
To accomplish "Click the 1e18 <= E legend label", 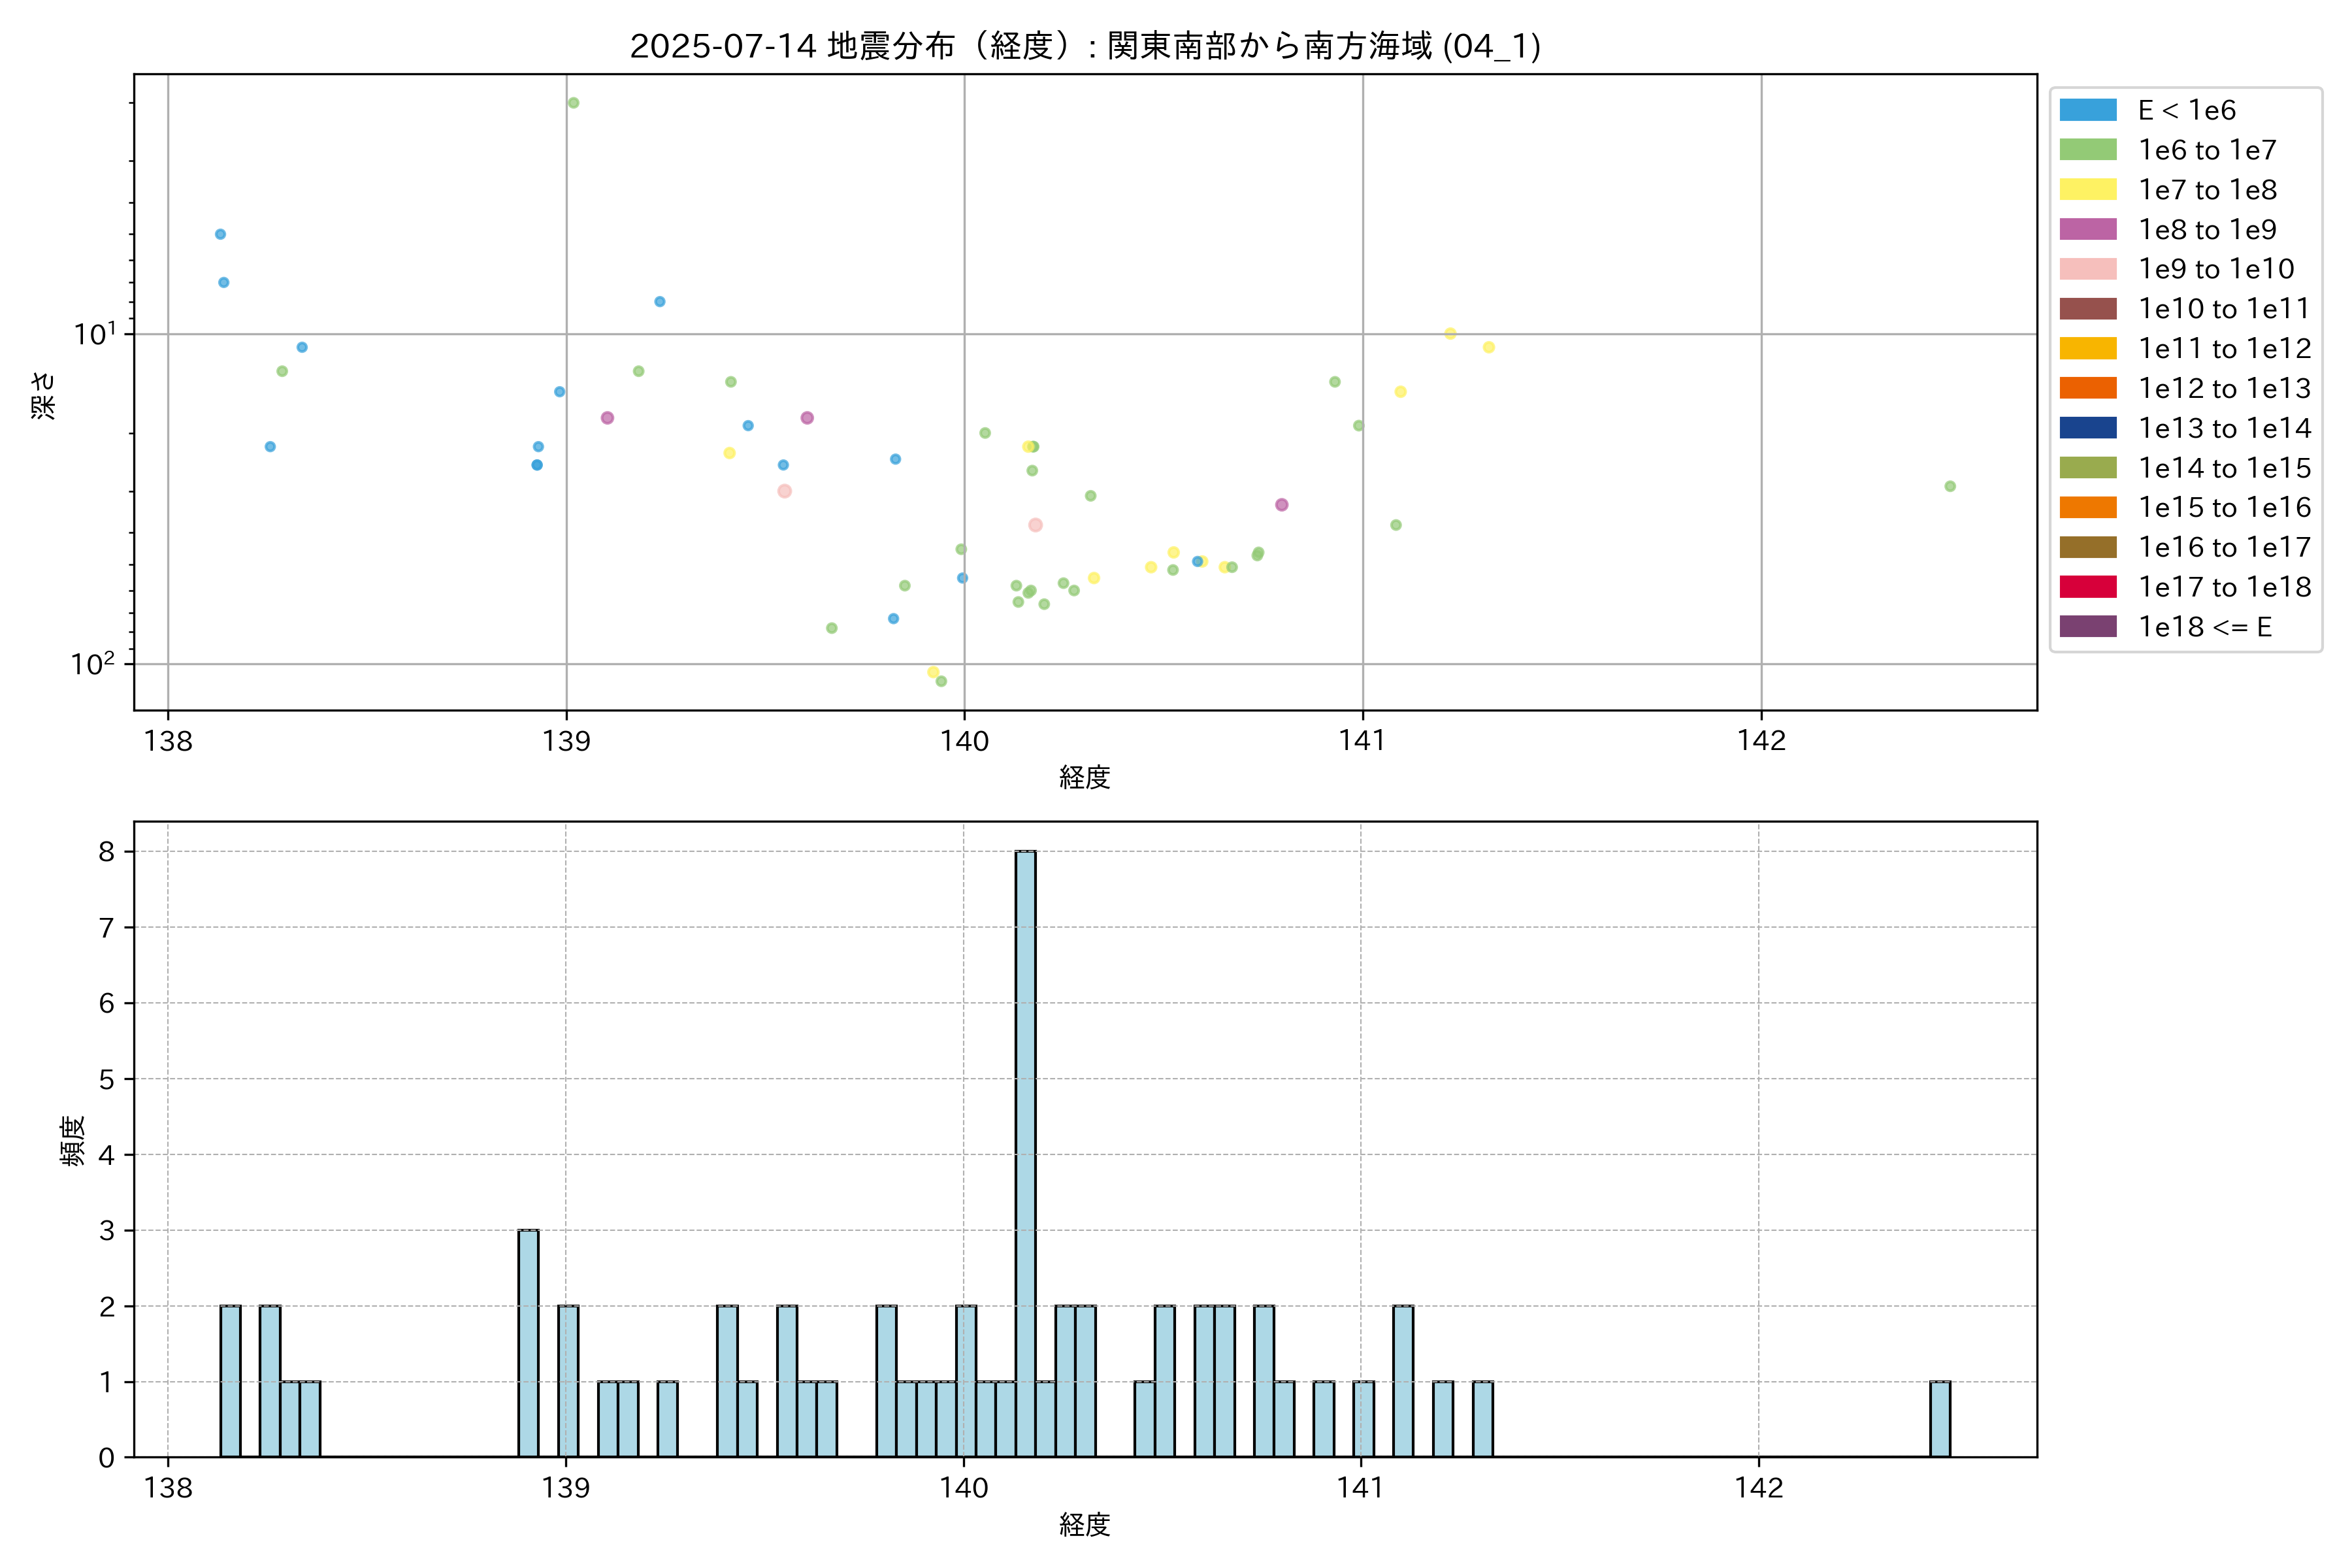I will click(2204, 627).
